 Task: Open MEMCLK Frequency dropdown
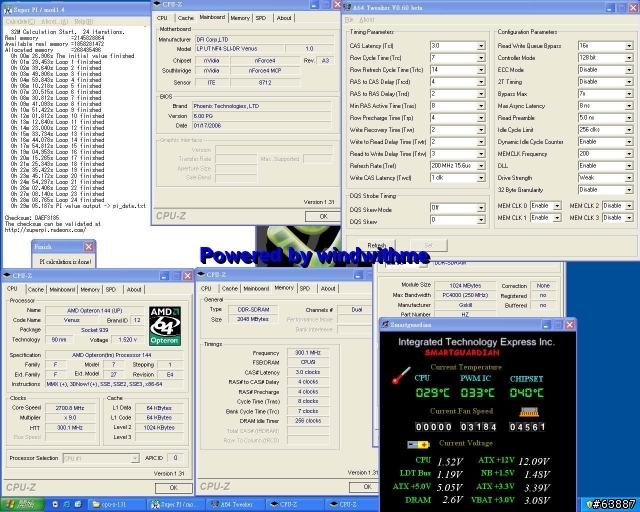tap(629, 154)
